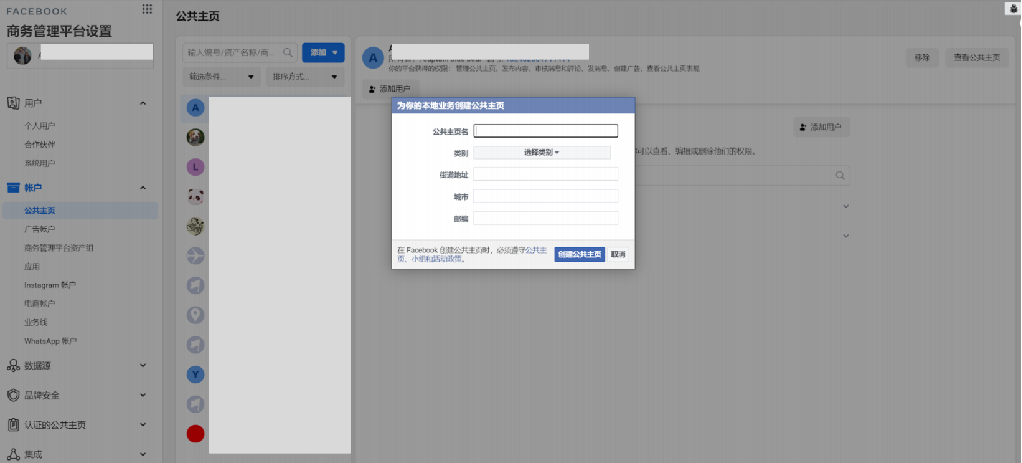Select the airplane page icon in list

click(x=196, y=256)
